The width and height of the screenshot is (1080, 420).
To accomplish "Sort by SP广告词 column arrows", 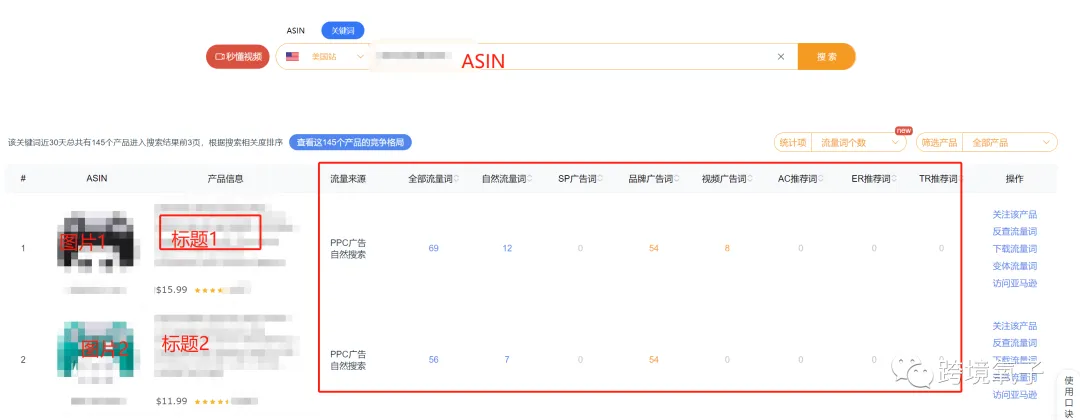I will tap(599, 179).
